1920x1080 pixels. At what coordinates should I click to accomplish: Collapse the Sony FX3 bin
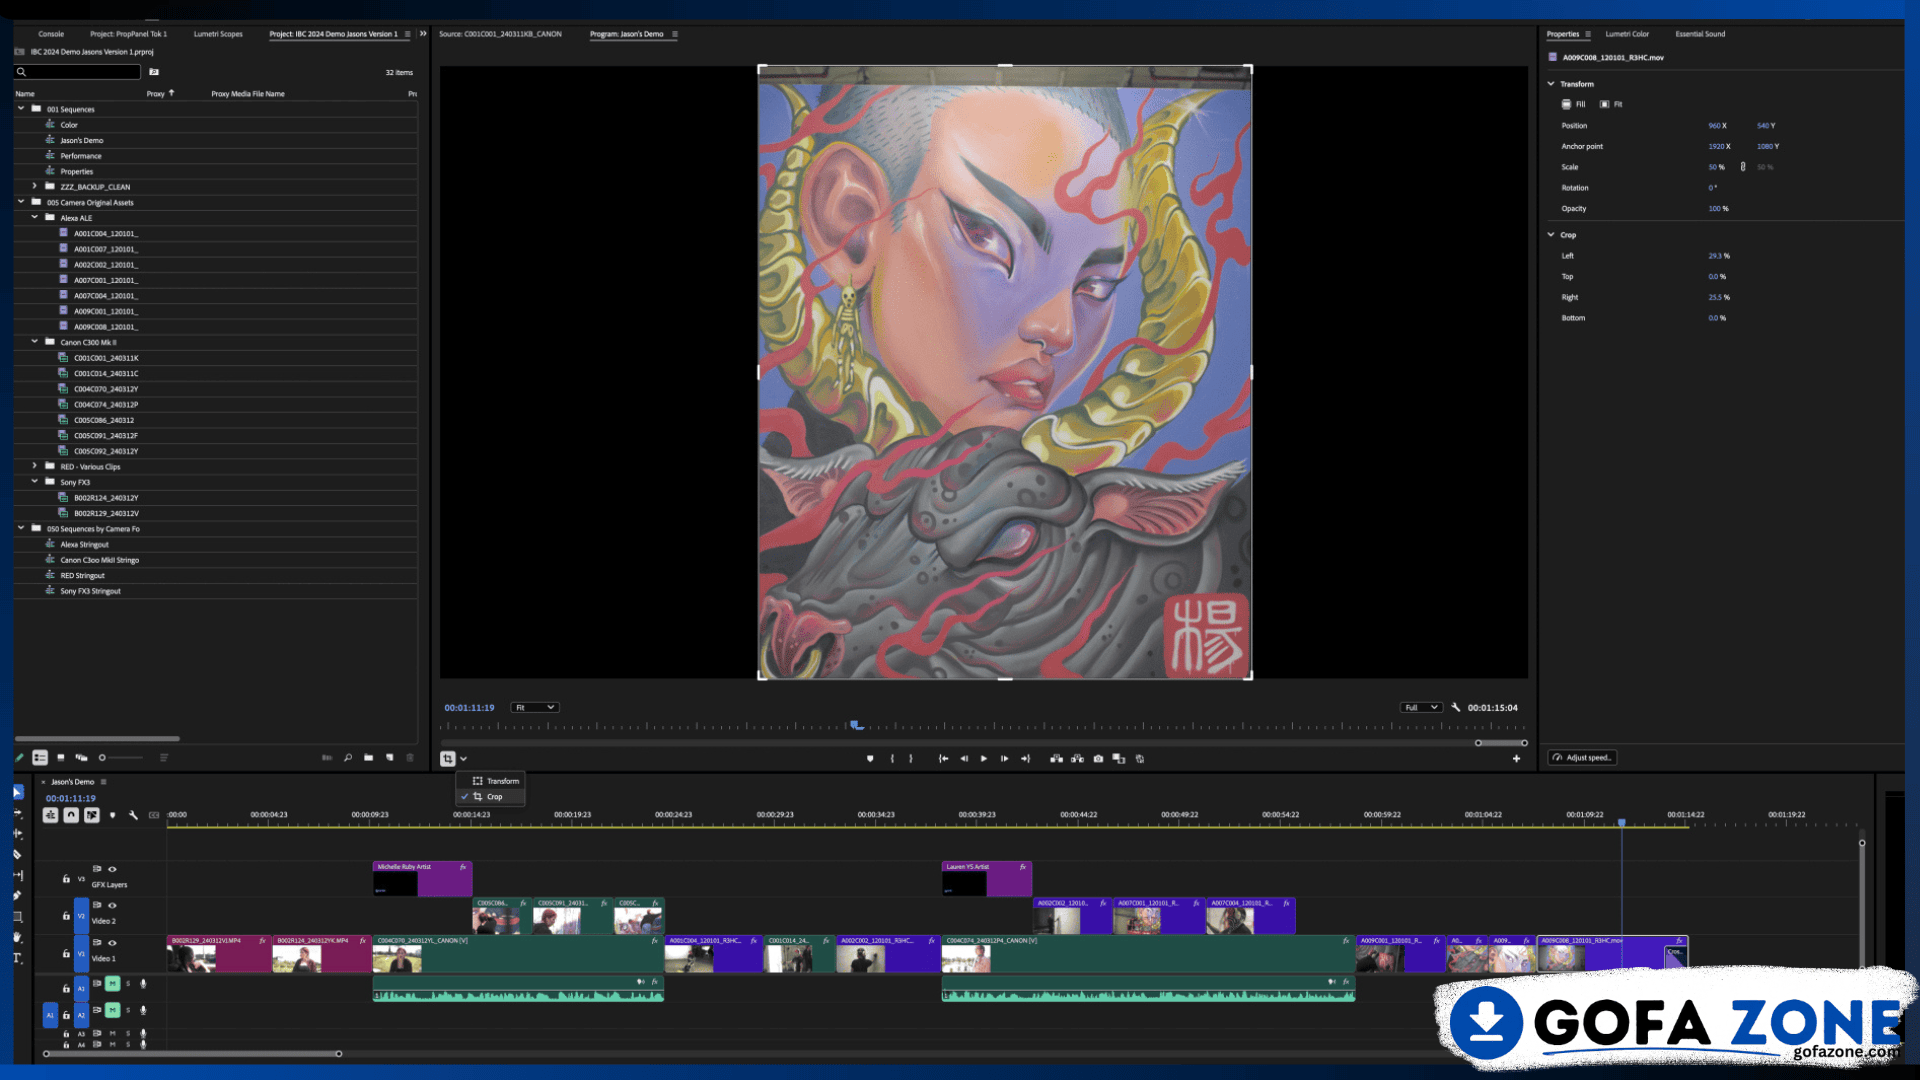pyautogui.click(x=34, y=481)
